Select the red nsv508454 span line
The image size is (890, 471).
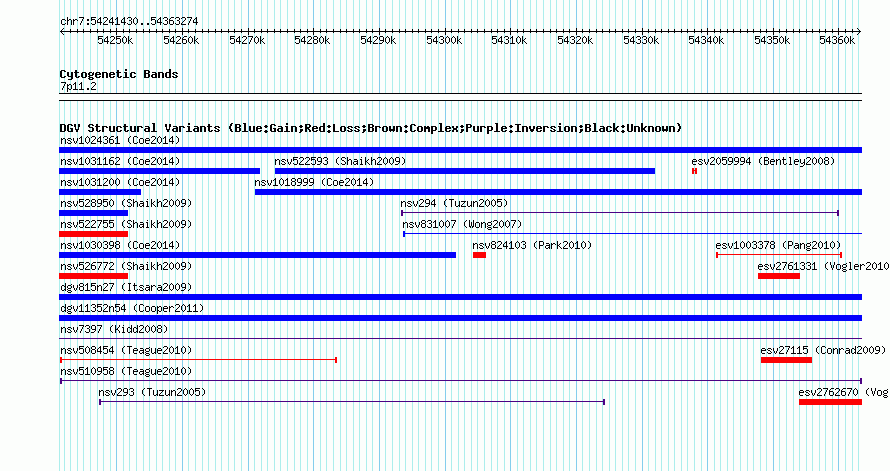coord(199,360)
